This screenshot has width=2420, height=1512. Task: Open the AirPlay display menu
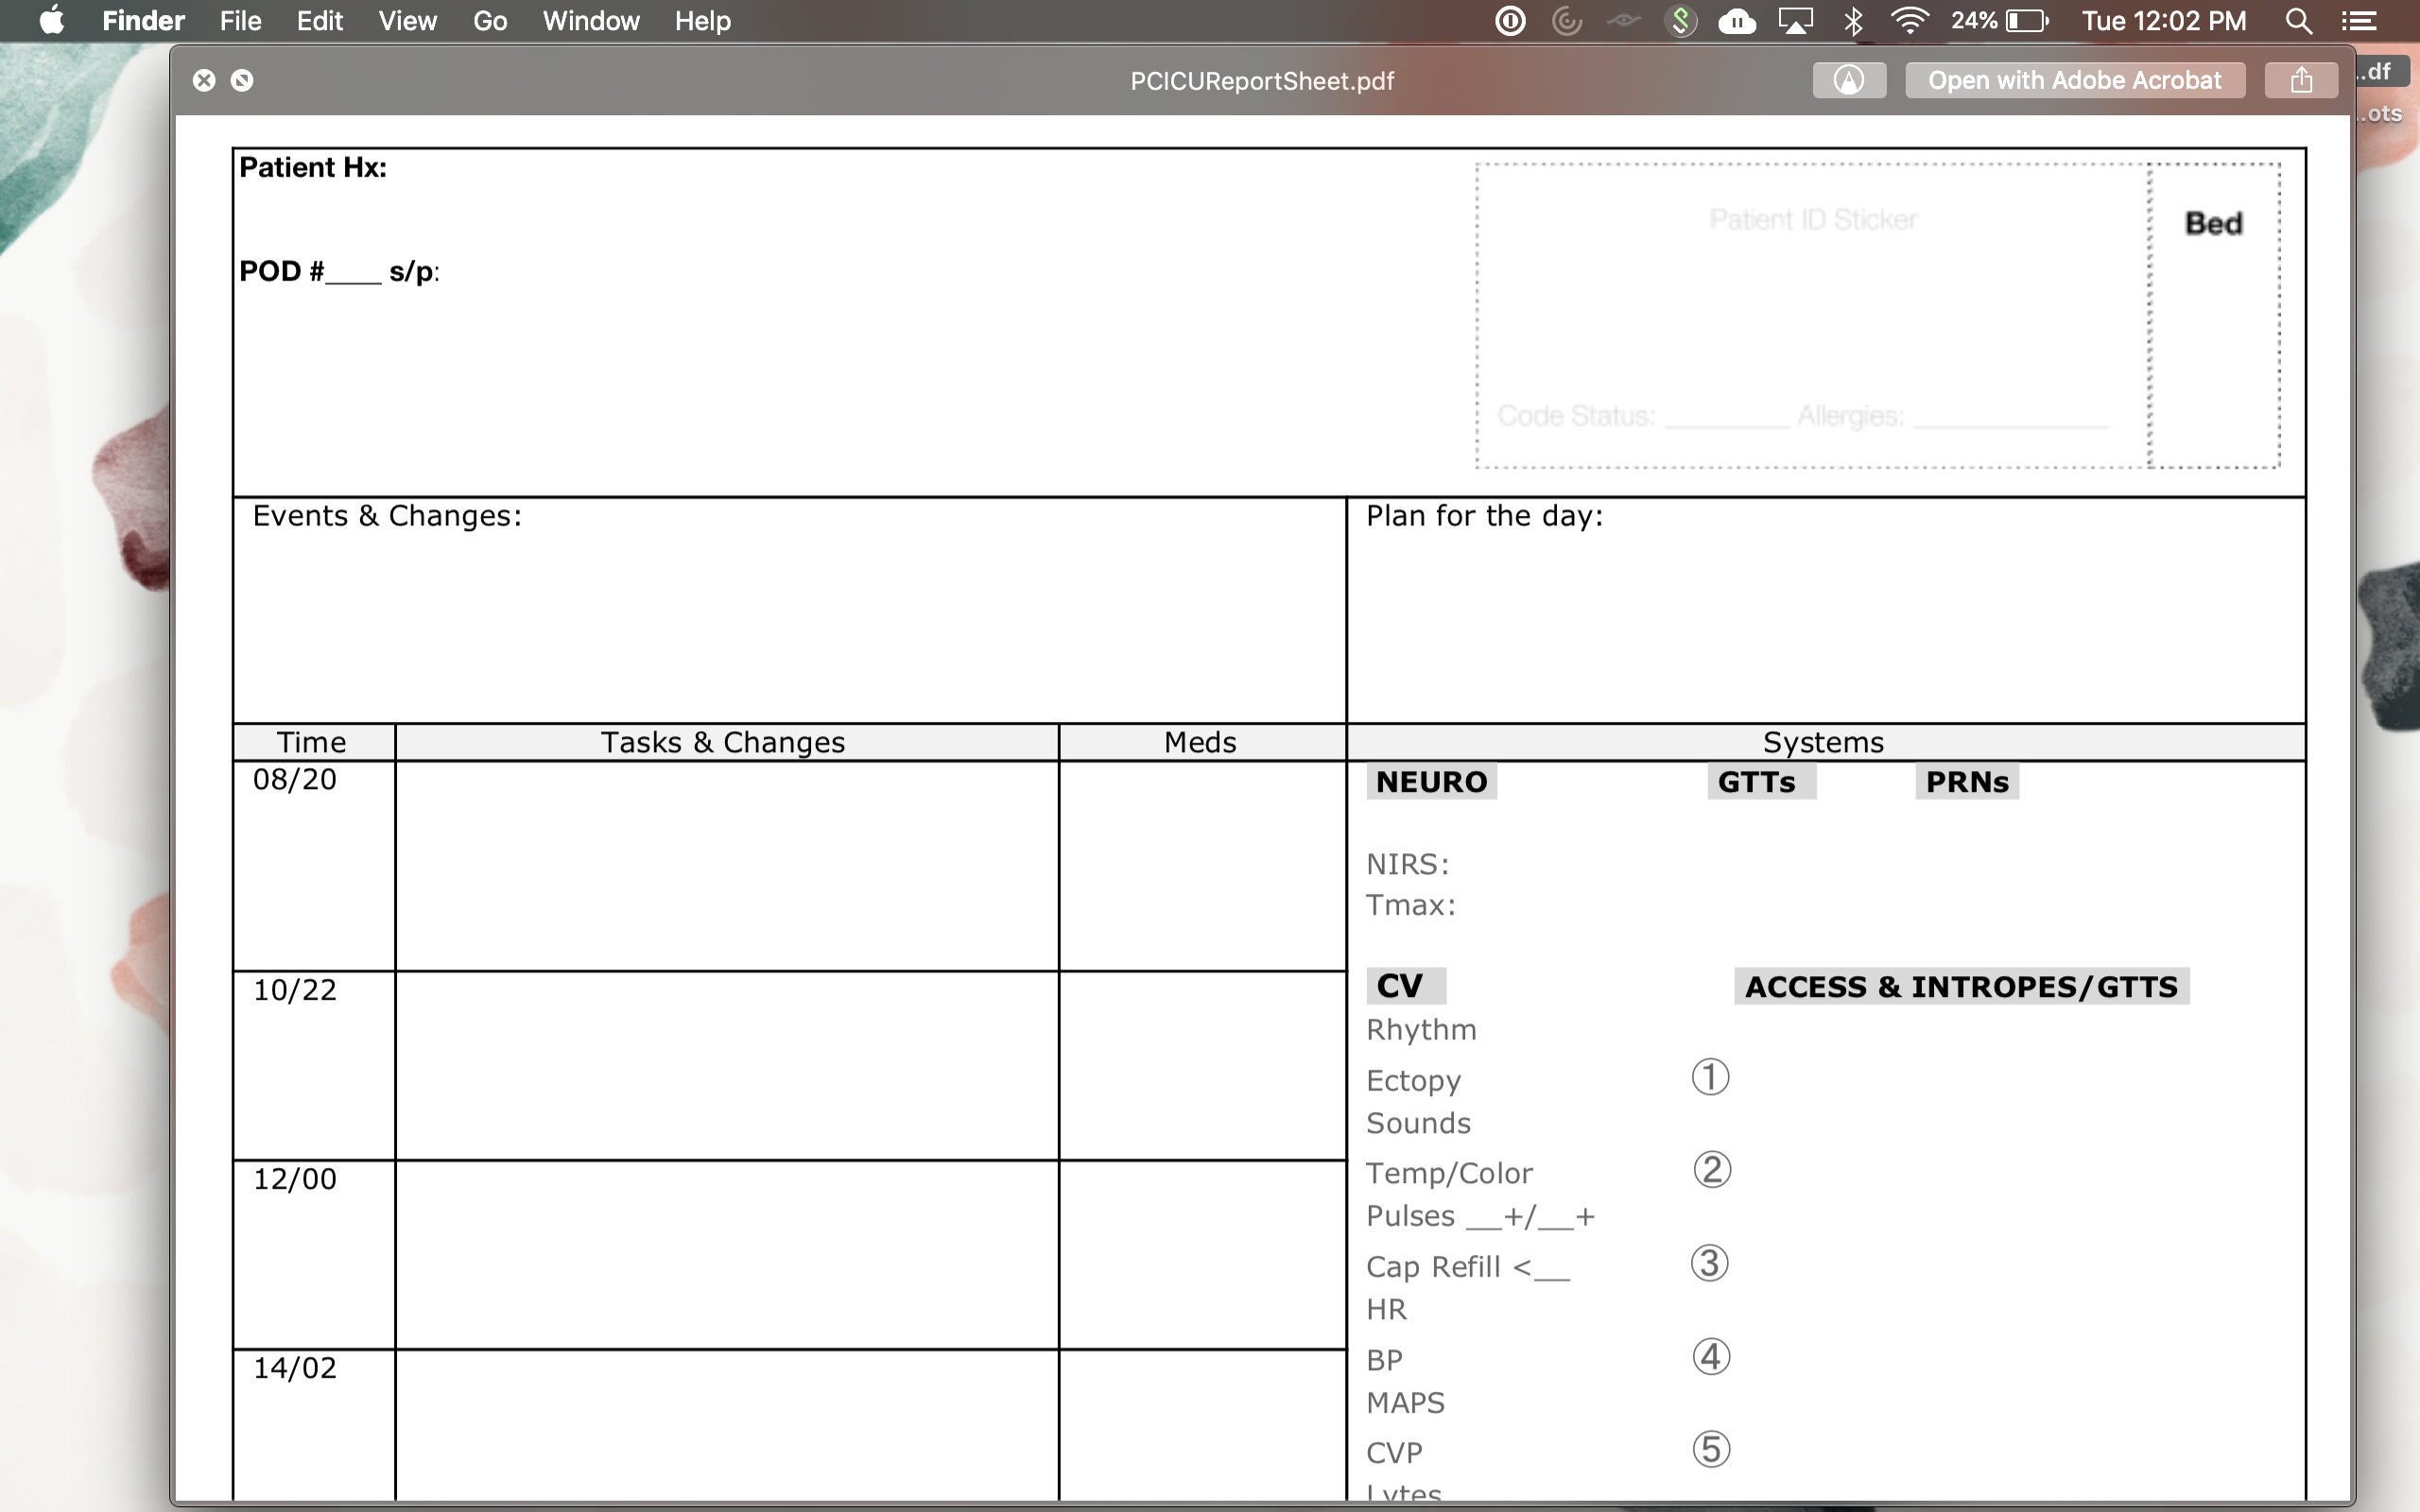click(x=1795, y=21)
